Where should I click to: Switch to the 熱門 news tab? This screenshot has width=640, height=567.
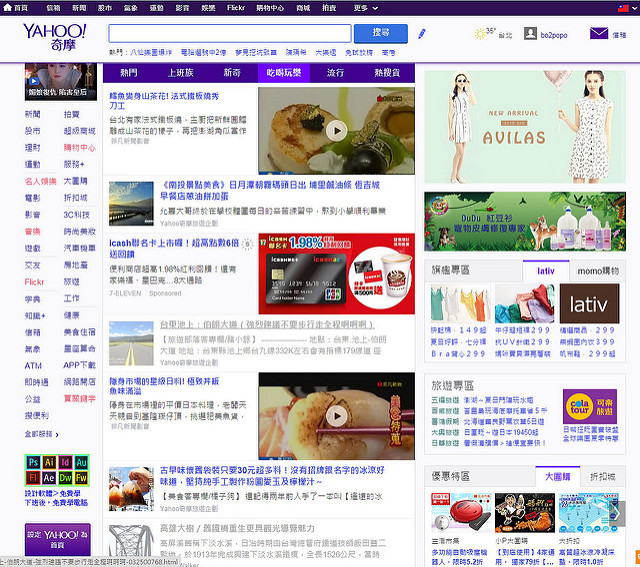[x=129, y=73]
